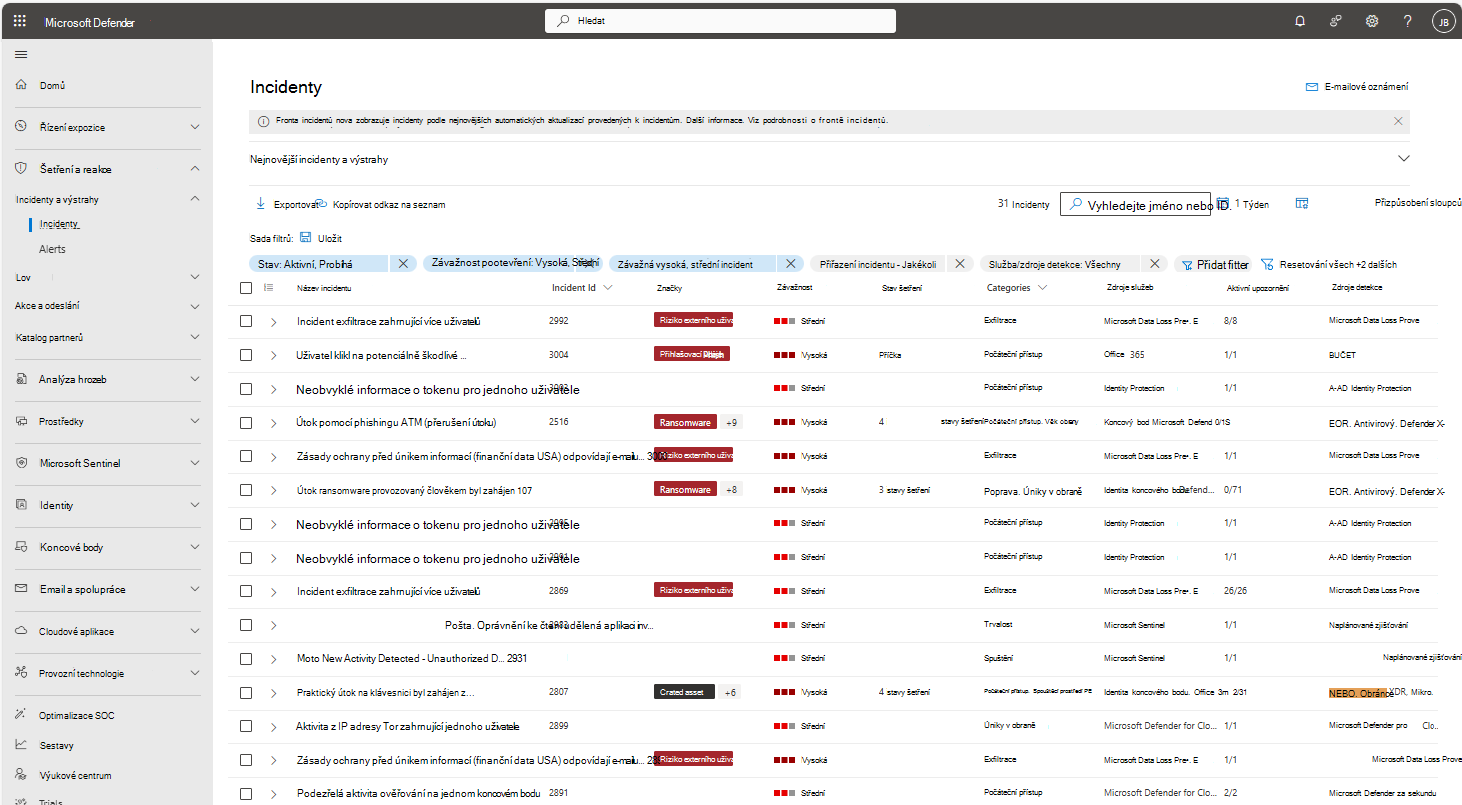Viewport: 1462px width, 805px height.
Task: Remove the Stav: Aktivní, Probíhá filter
Action: click(x=403, y=264)
